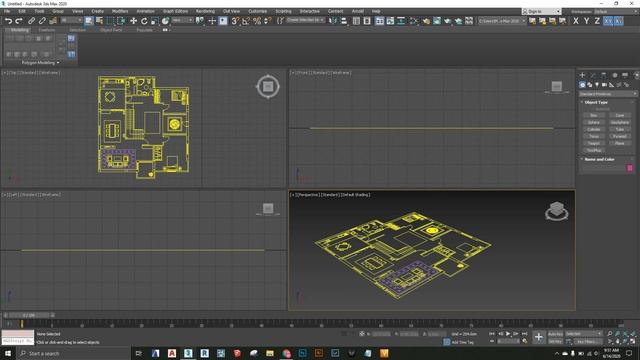Select the Bind to Space Warp tool
This screenshot has height=360, width=640.
click(53, 21)
